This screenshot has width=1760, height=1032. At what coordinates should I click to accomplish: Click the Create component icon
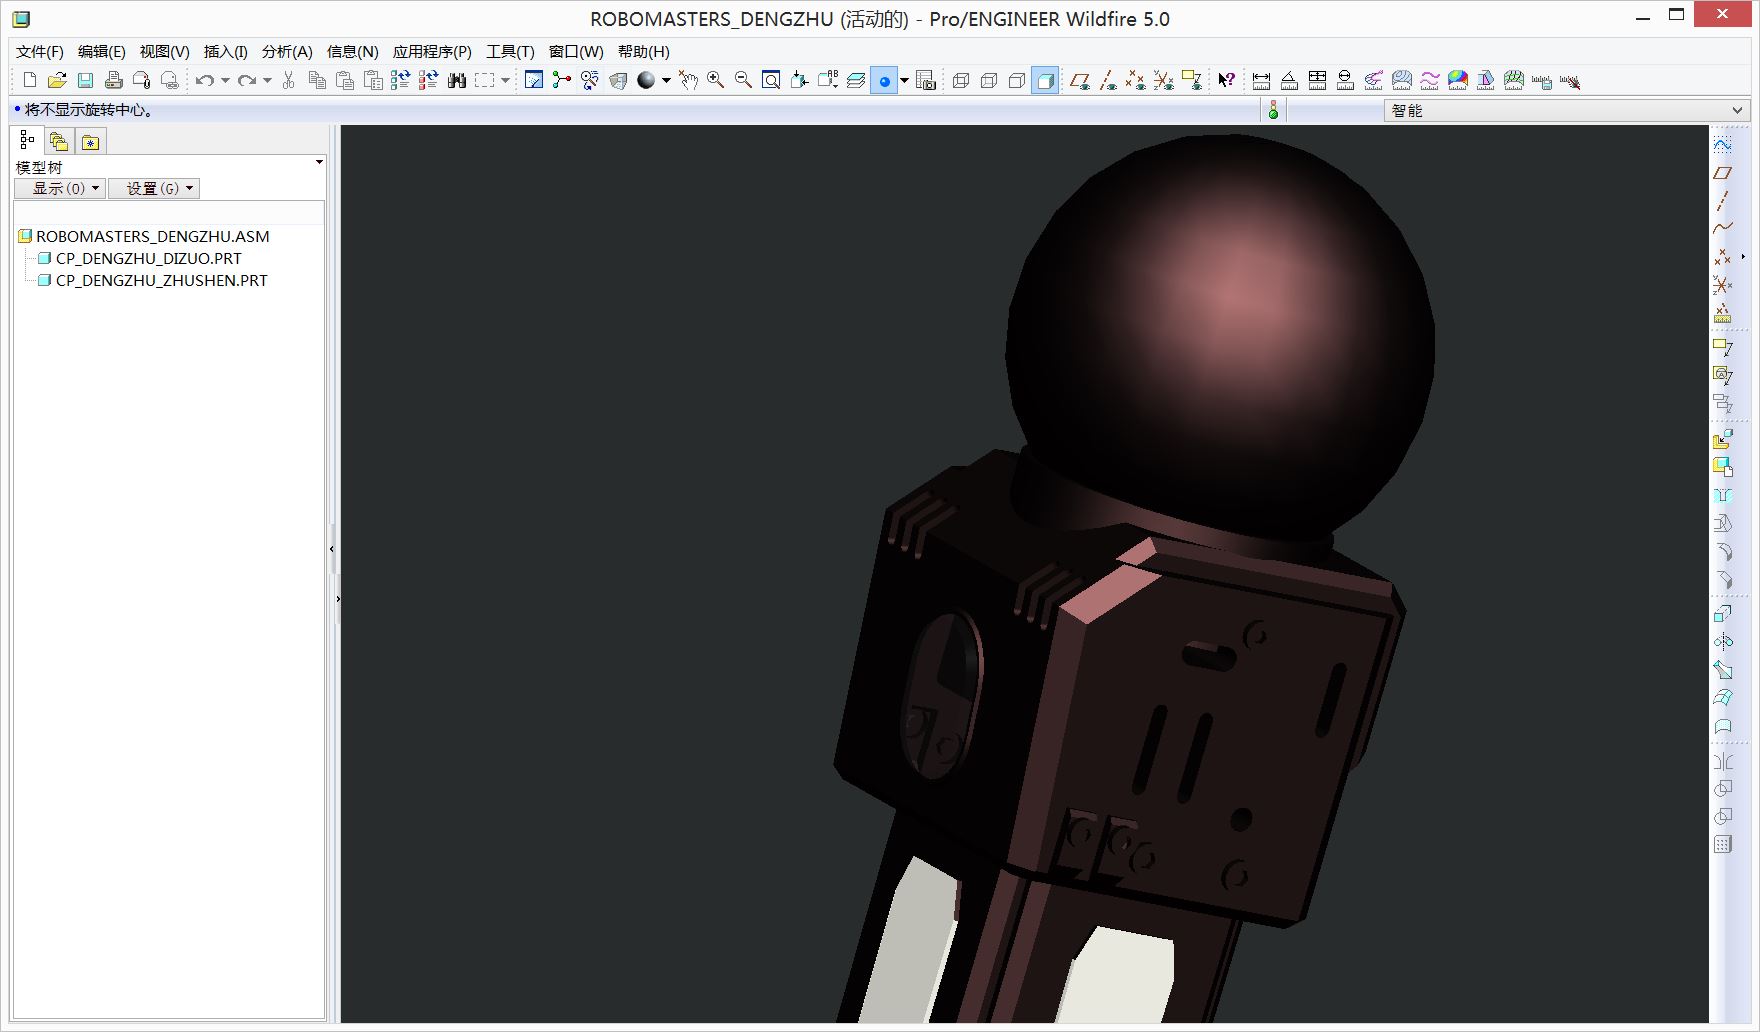point(1722,467)
